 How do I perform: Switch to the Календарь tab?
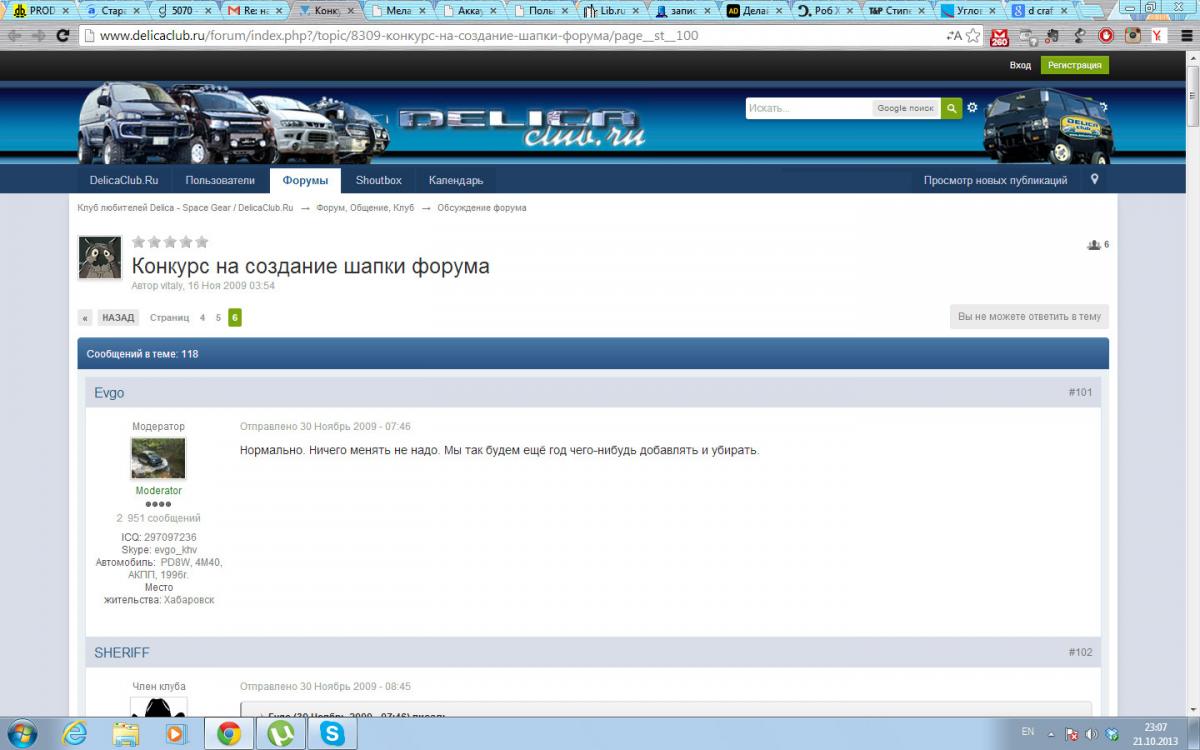455,180
